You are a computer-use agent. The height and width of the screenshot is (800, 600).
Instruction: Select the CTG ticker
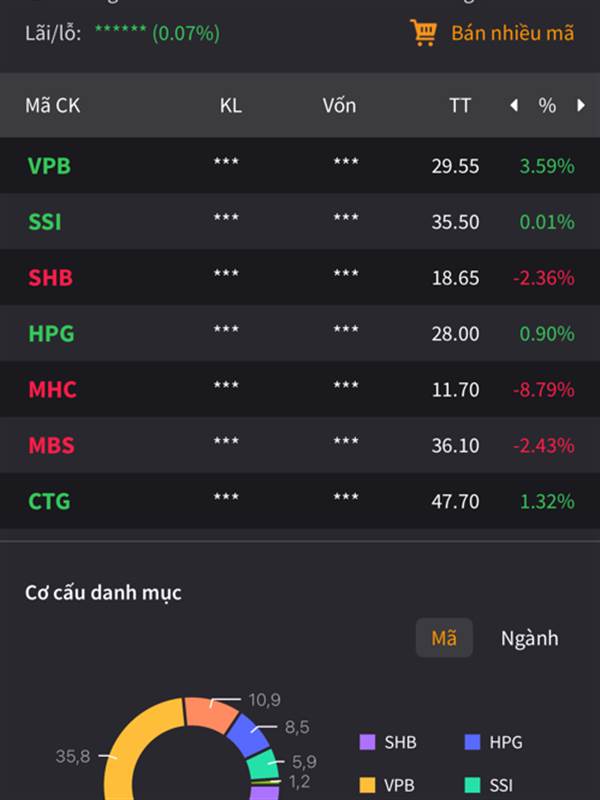(49, 502)
